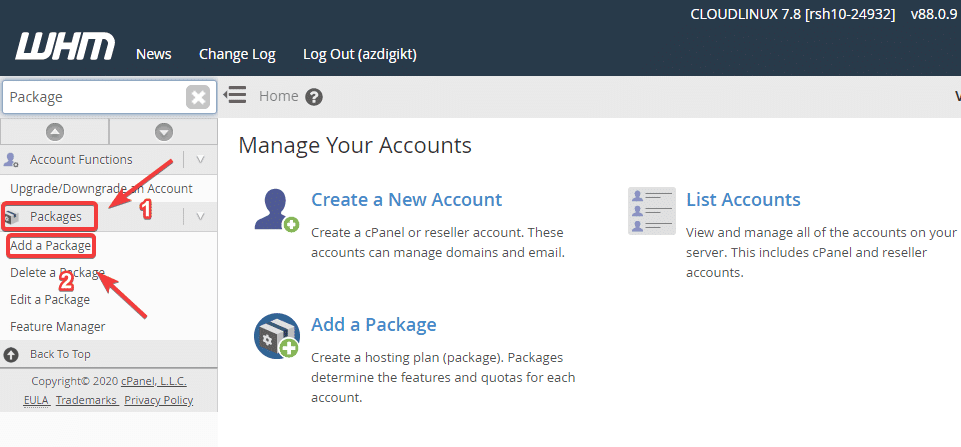The width and height of the screenshot is (961, 447).
Task: Collapse the Packages section chevron
Action: tap(201, 216)
